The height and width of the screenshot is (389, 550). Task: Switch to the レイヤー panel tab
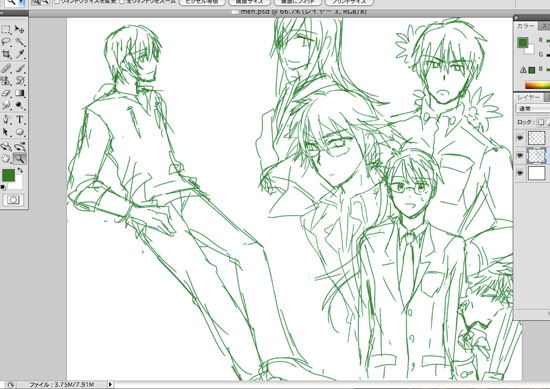pos(528,97)
